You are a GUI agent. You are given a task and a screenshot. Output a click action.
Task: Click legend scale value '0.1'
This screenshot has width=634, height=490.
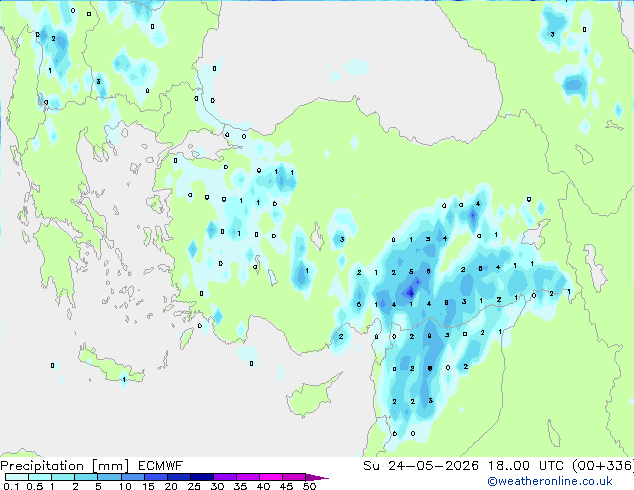(11, 486)
